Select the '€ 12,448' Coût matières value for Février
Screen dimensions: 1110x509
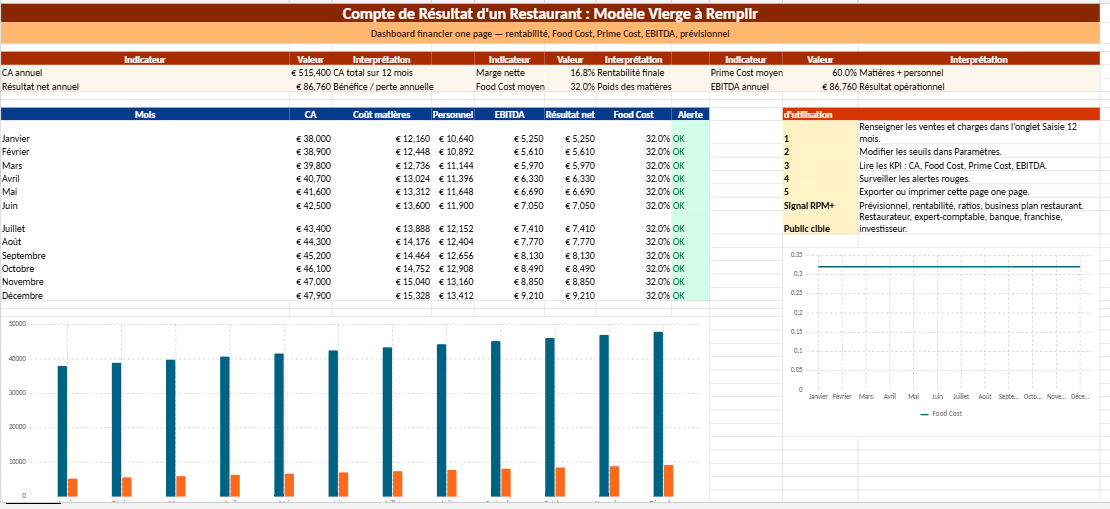coord(382,152)
